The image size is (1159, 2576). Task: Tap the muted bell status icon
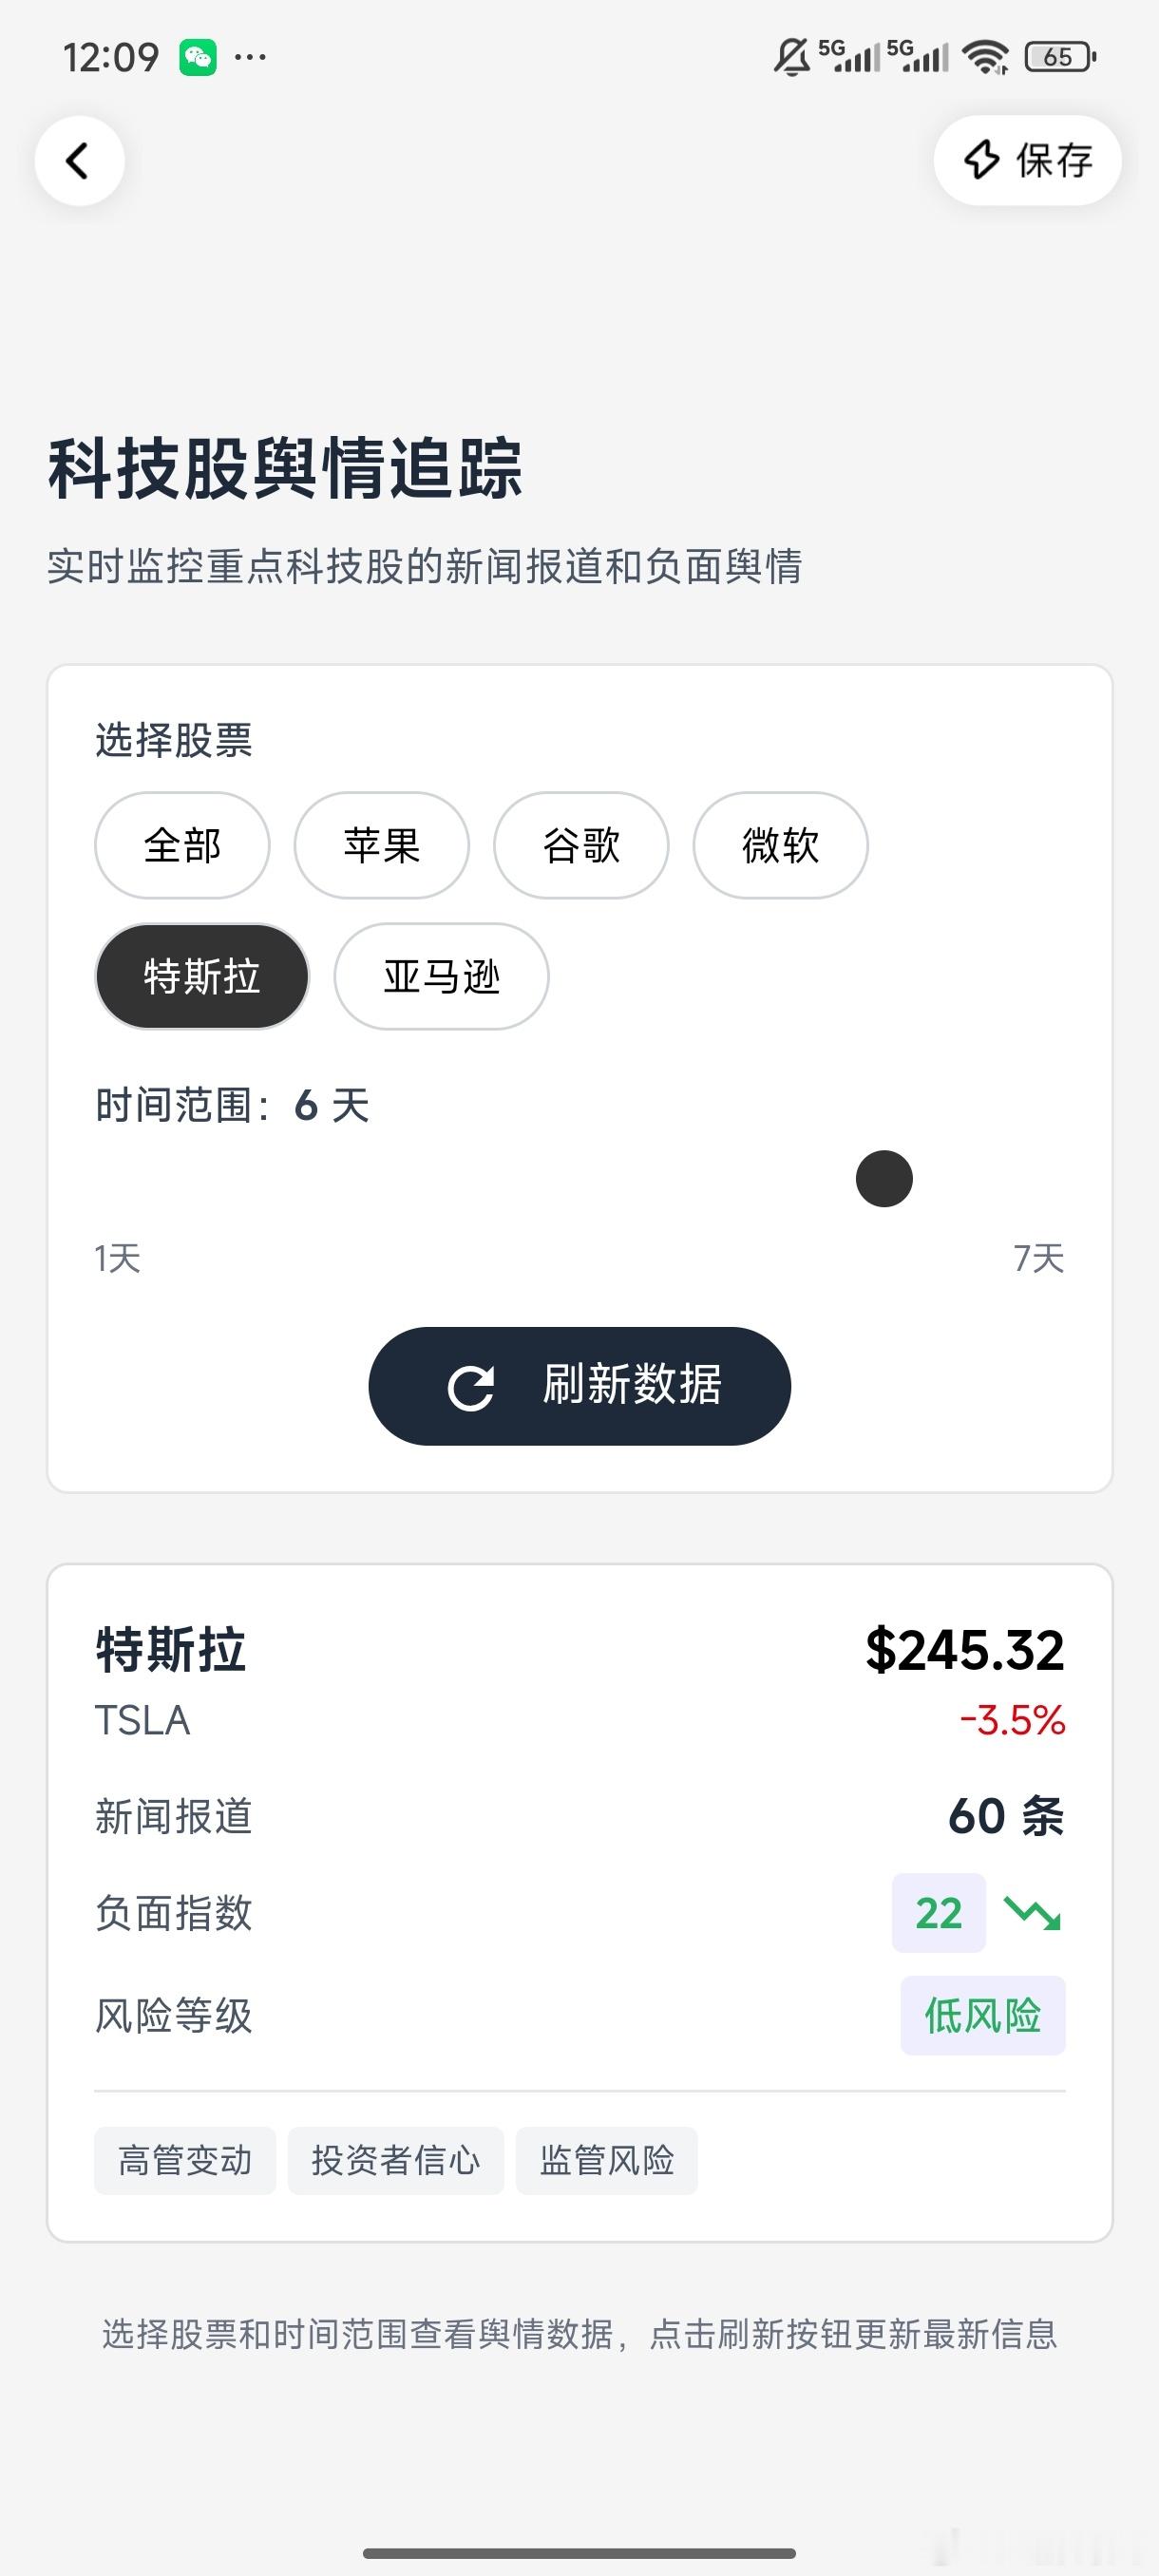pos(791,57)
